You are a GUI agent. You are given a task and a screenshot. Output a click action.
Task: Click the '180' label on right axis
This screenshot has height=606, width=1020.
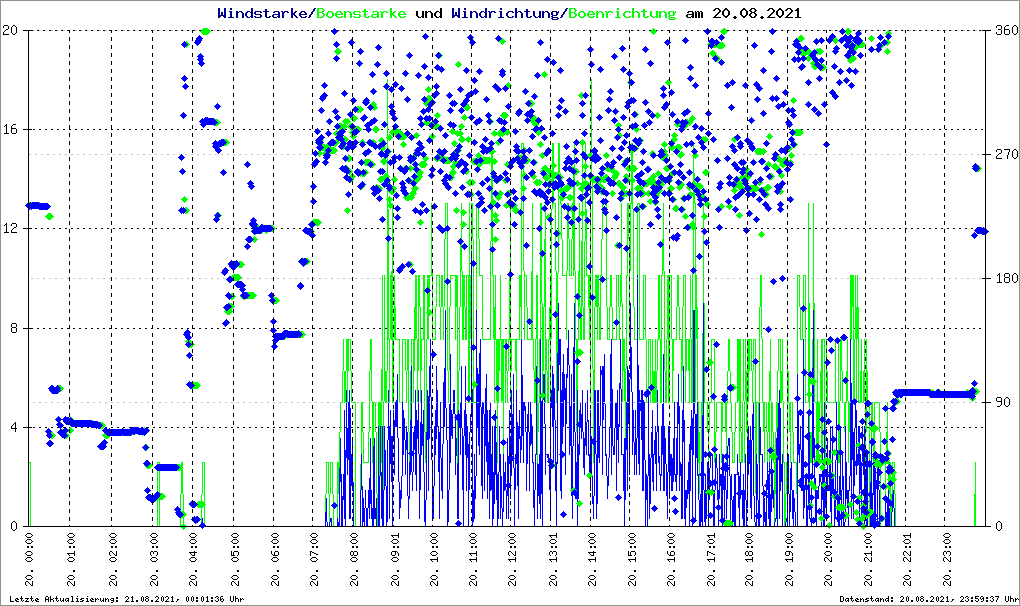pyautogui.click(x=1003, y=279)
